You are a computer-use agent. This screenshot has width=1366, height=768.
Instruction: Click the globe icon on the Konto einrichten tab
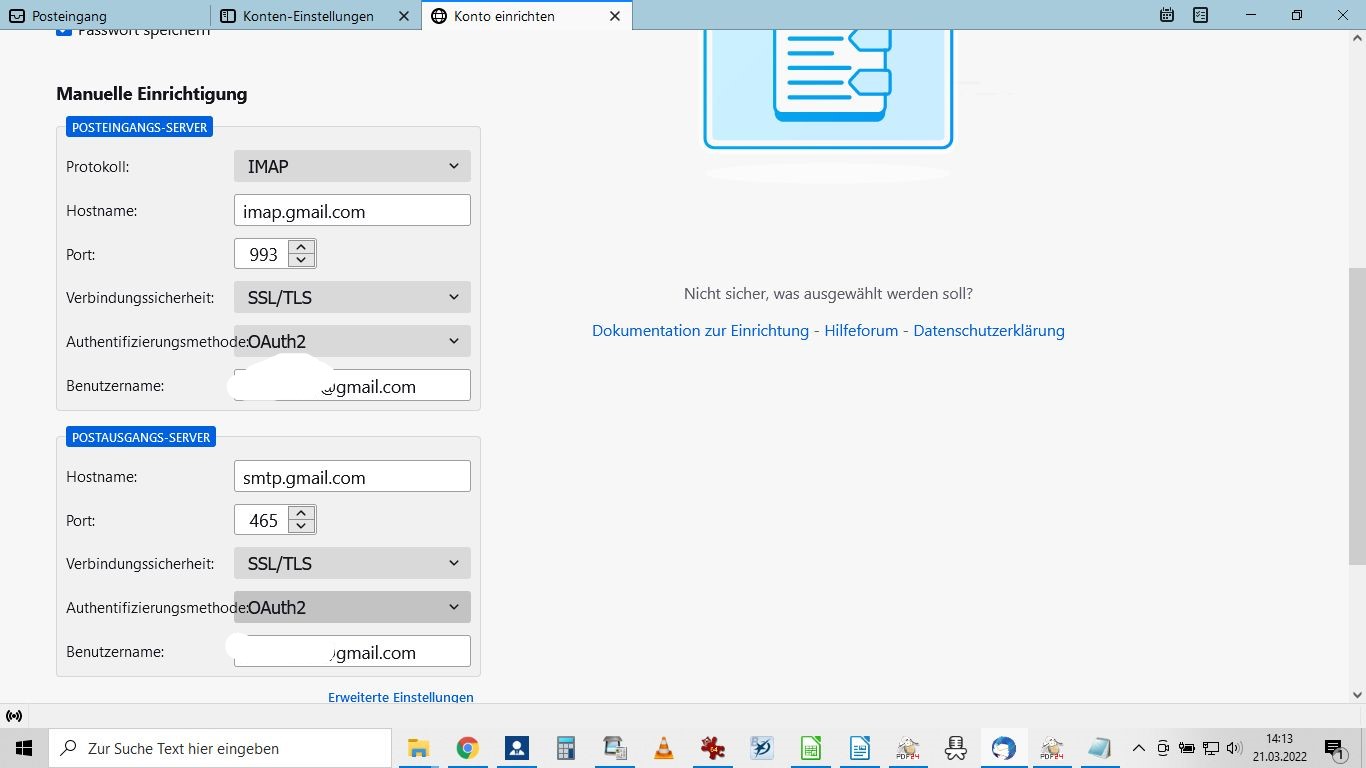tap(439, 16)
